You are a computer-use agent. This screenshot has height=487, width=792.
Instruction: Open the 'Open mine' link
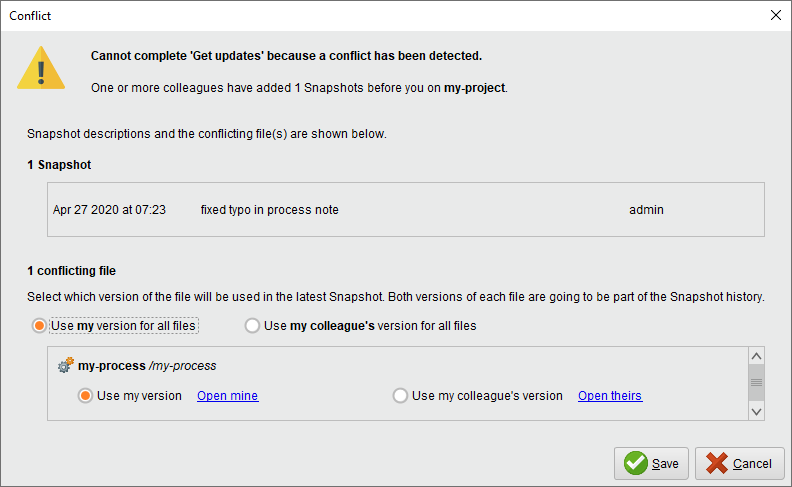coord(227,396)
